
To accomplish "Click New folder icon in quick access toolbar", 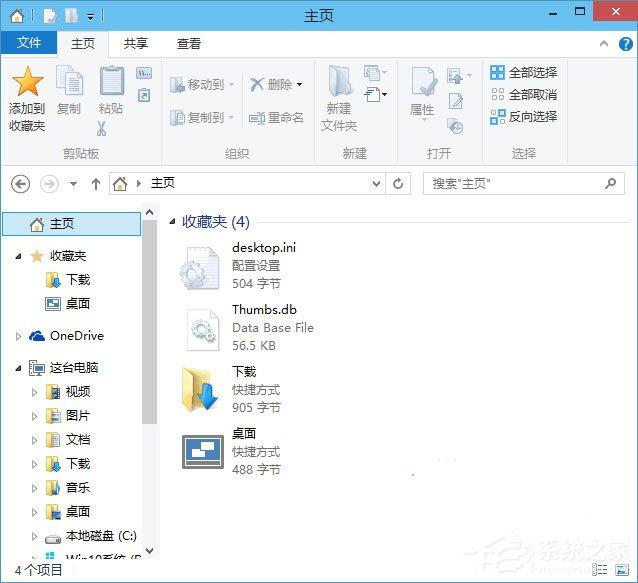I will pyautogui.click(x=71, y=16).
